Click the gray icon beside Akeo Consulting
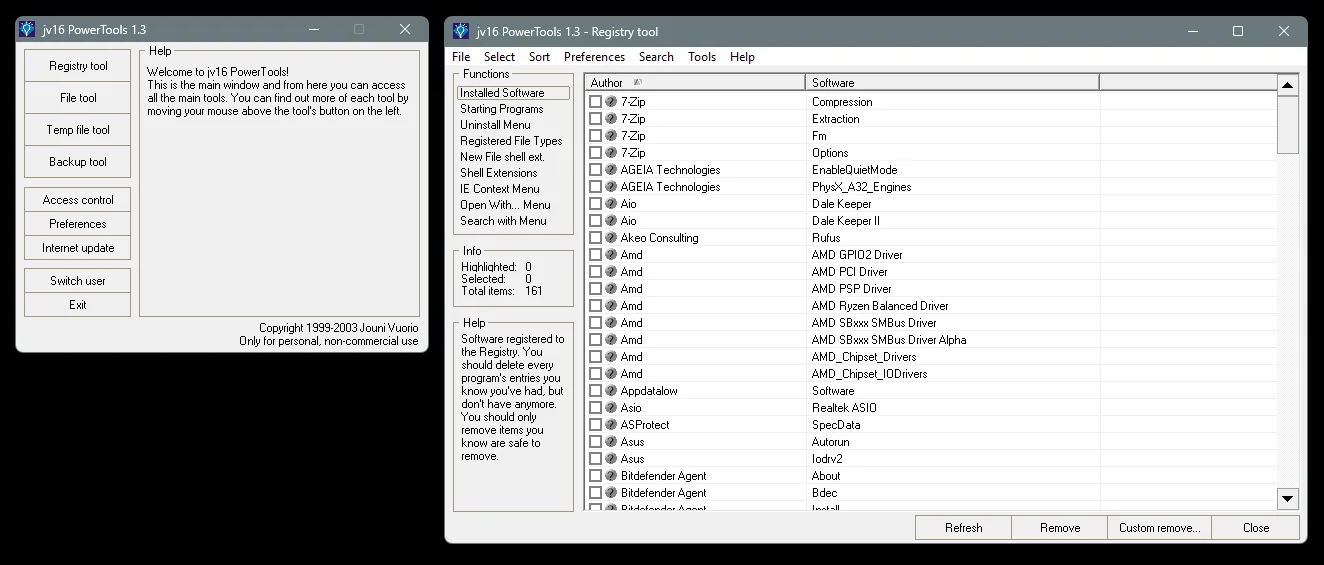 [x=611, y=238]
